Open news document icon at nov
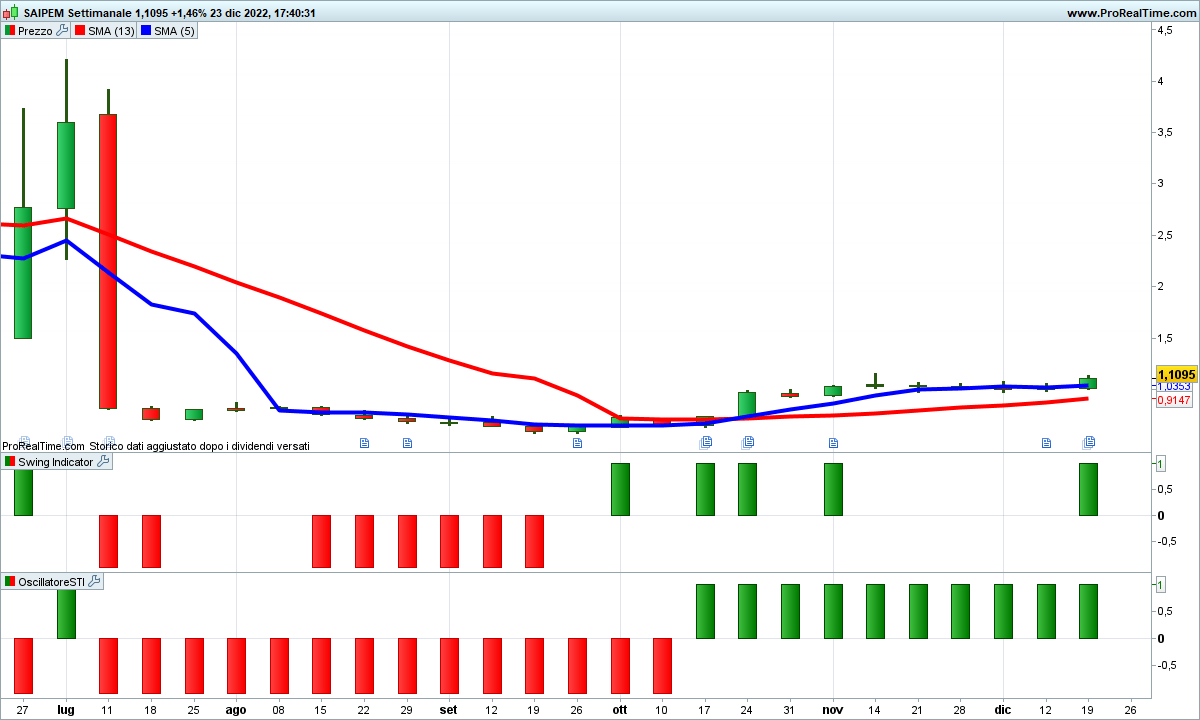Viewport: 1200px width, 720px height. click(833, 443)
